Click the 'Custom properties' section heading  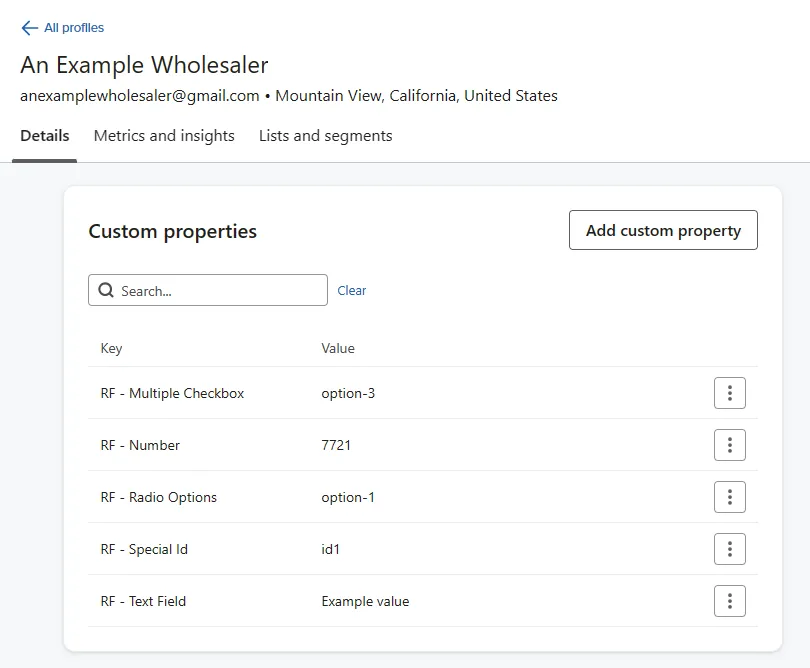pyautogui.click(x=173, y=231)
